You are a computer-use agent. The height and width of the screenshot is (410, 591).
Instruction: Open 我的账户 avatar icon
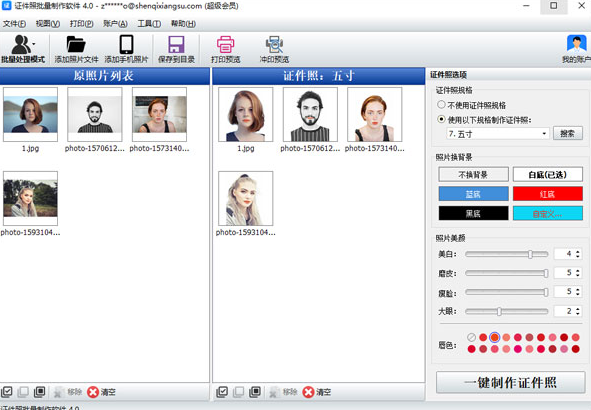(576, 44)
